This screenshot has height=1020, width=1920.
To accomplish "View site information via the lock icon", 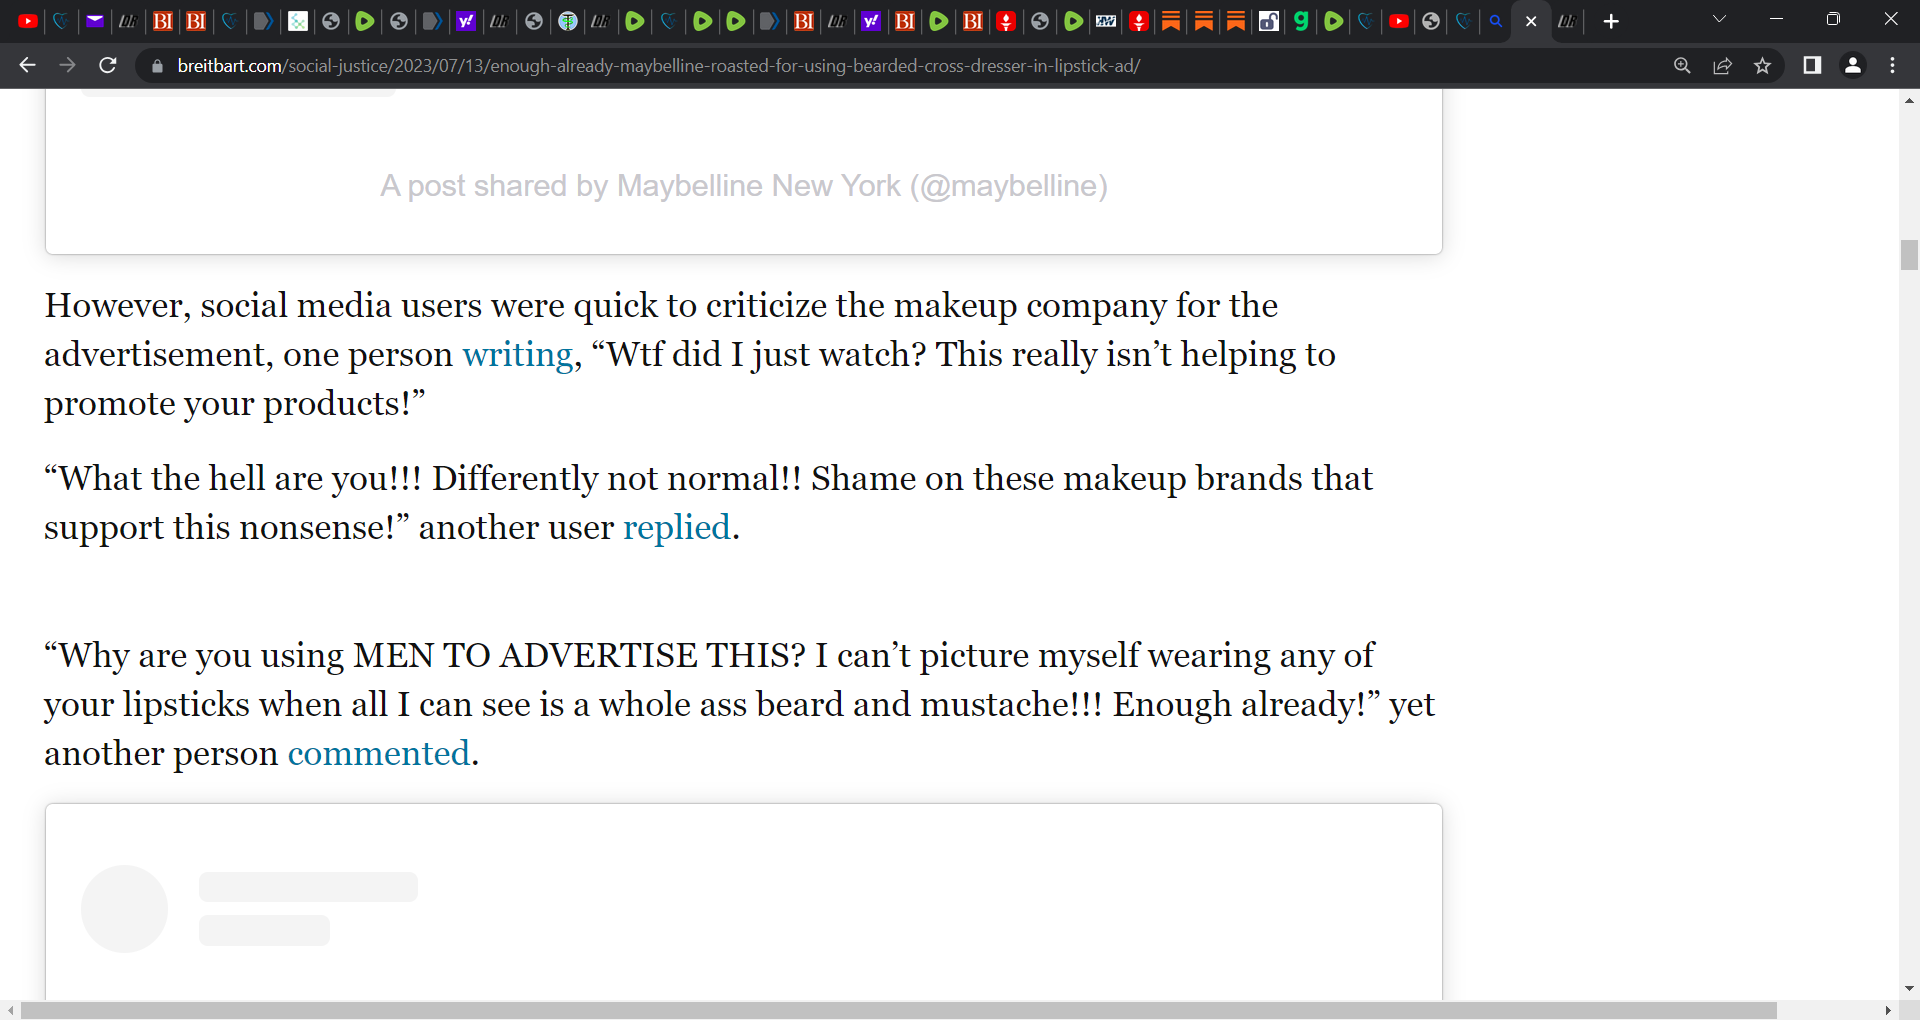I will [x=157, y=66].
